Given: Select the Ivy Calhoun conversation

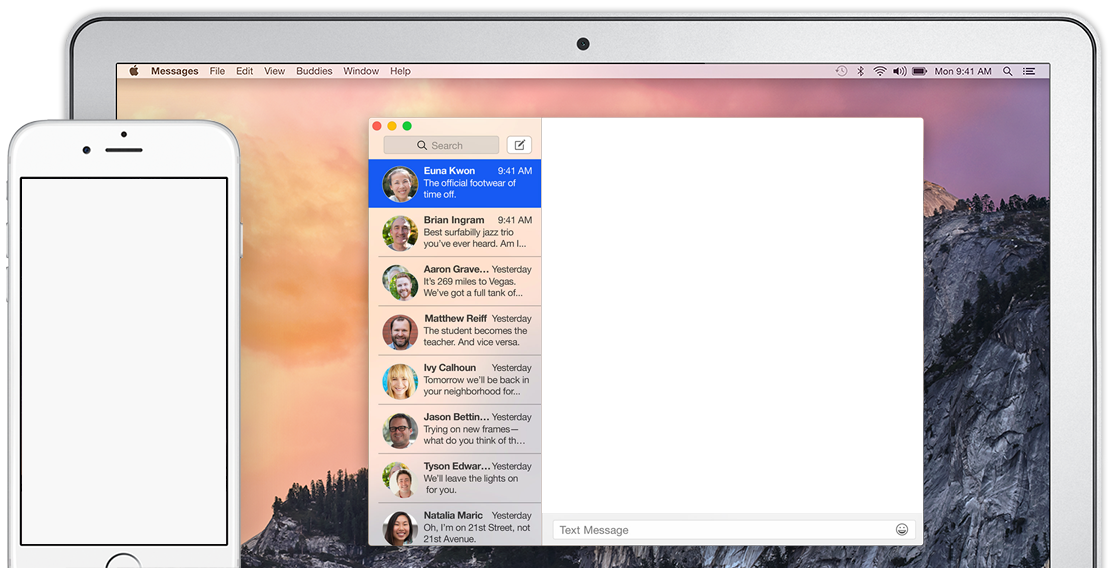Looking at the screenshot, I should pyautogui.click(x=454, y=380).
